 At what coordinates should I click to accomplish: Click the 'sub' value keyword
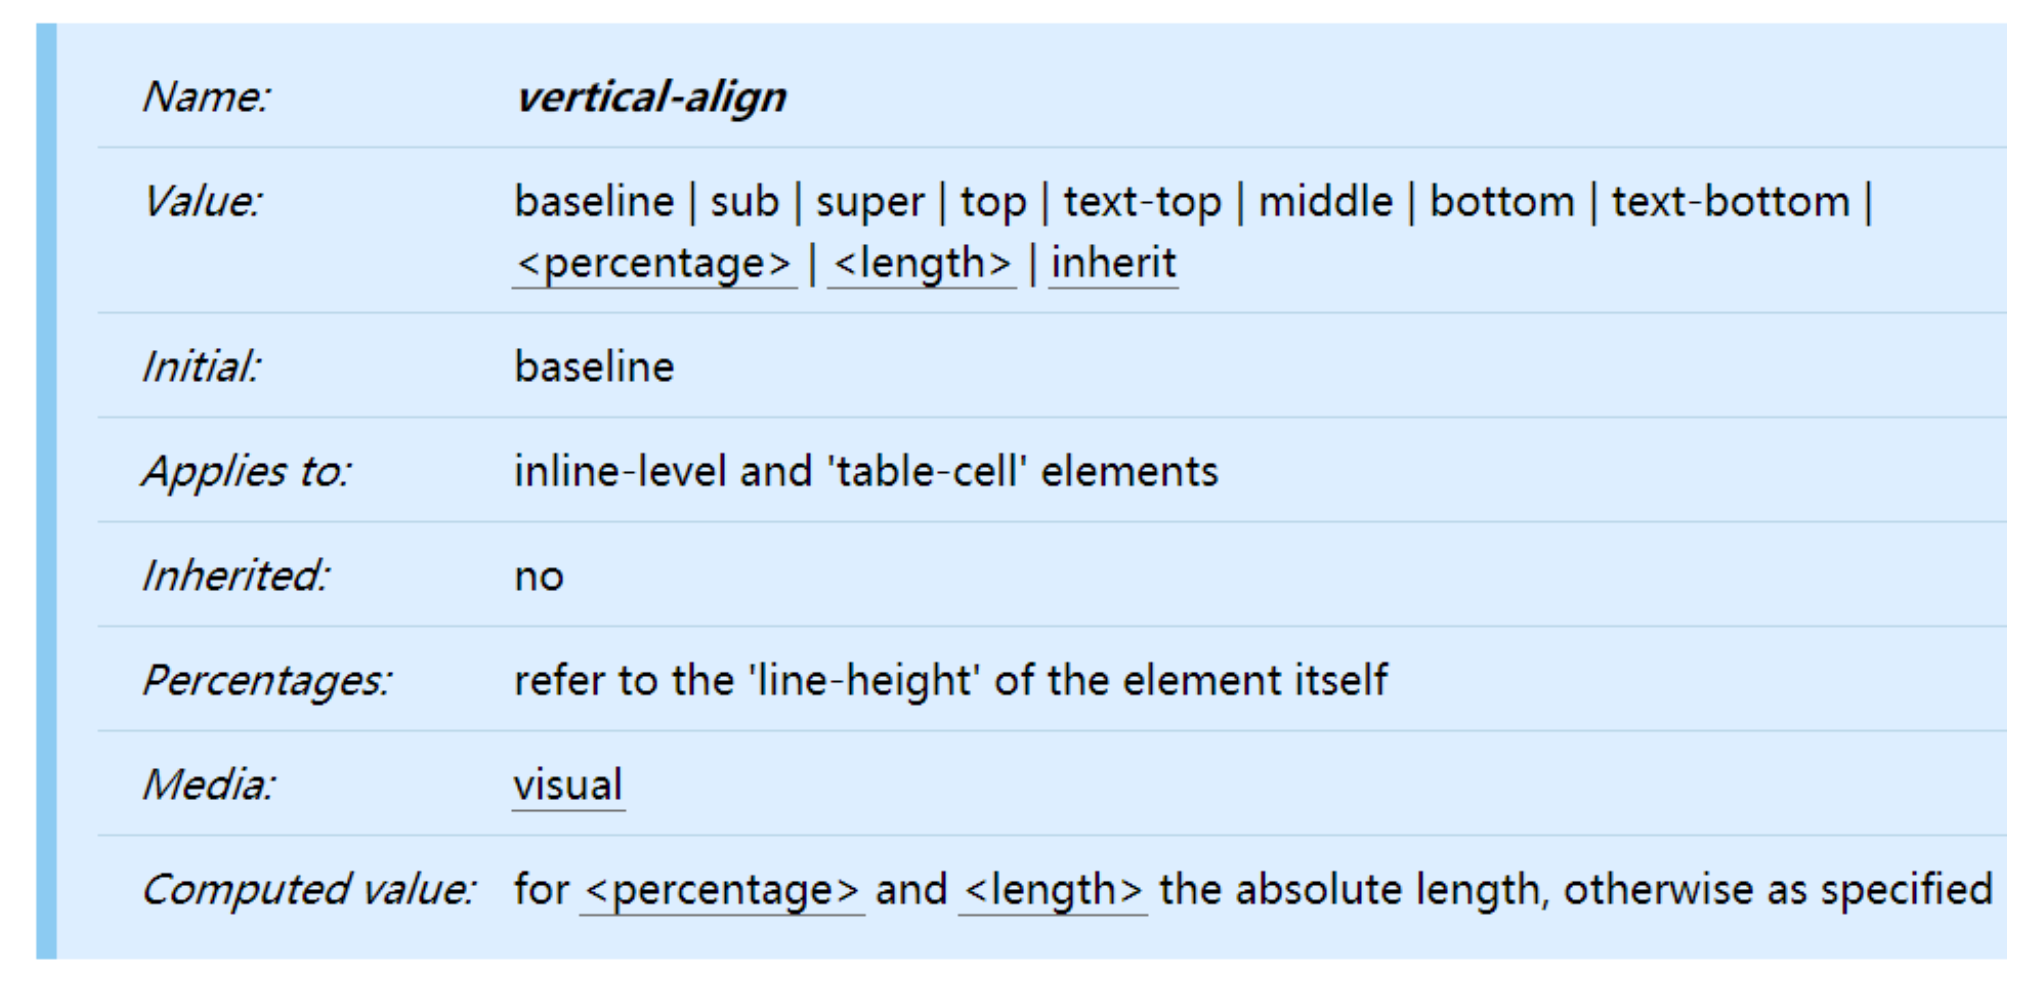point(744,202)
